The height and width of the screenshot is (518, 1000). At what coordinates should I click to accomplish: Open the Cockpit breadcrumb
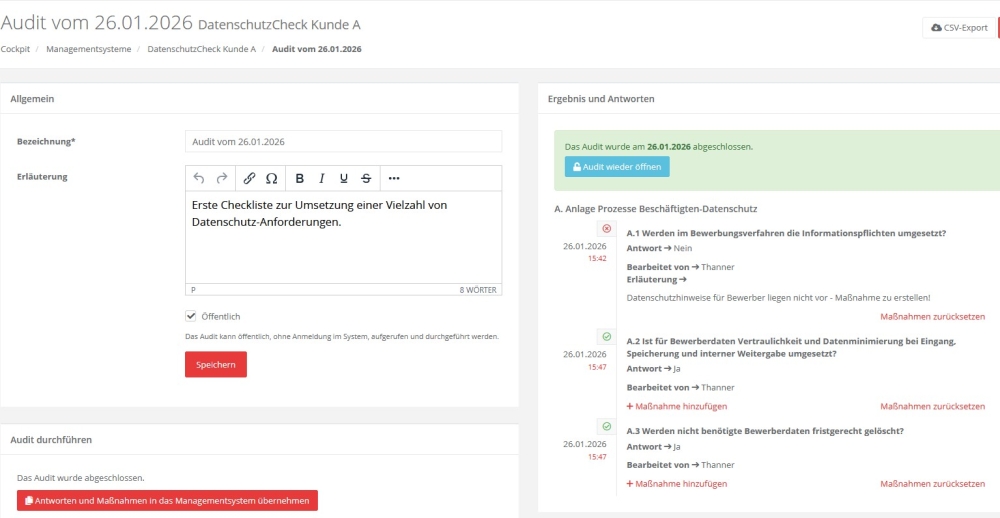[15, 48]
